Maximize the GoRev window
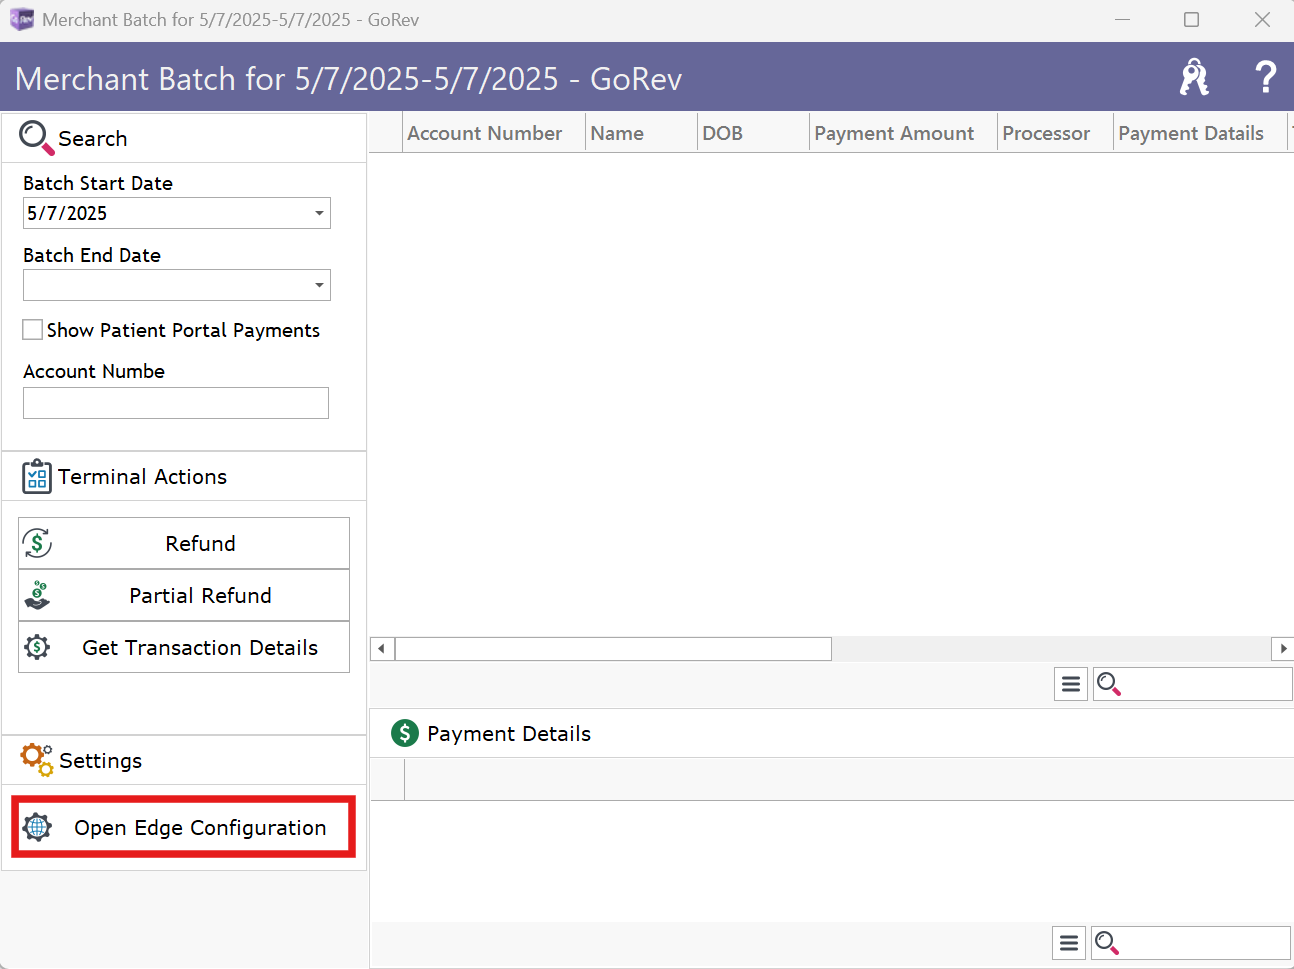Viewport: 1294px width, 969px height. (x=1191, y=20)
